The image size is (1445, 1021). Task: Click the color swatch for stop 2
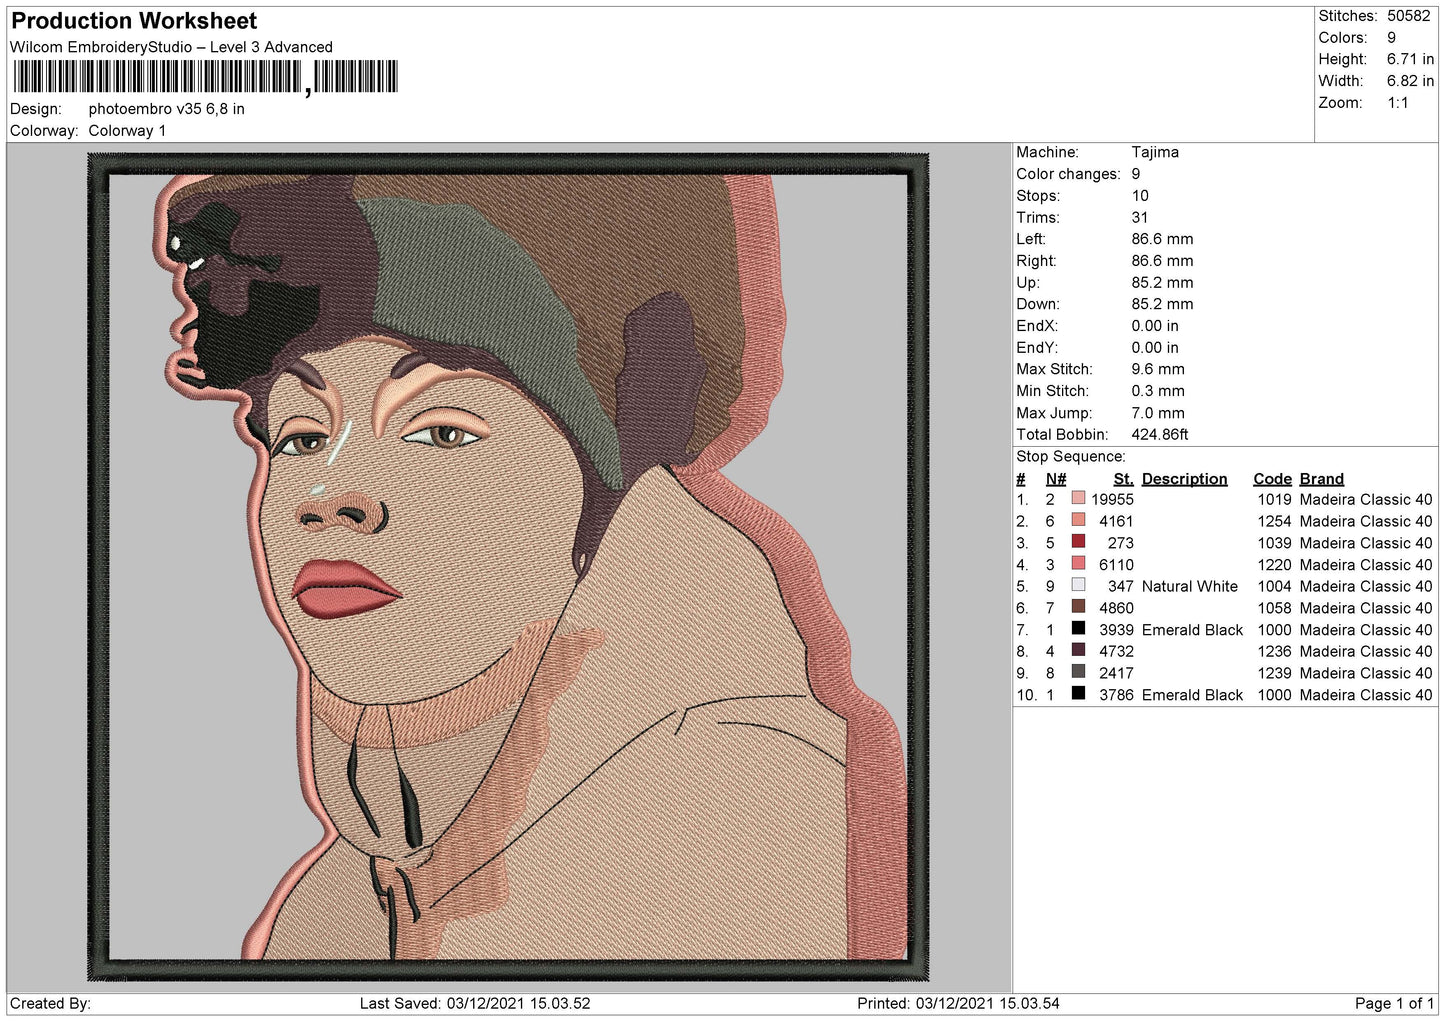pos(1078,521)
